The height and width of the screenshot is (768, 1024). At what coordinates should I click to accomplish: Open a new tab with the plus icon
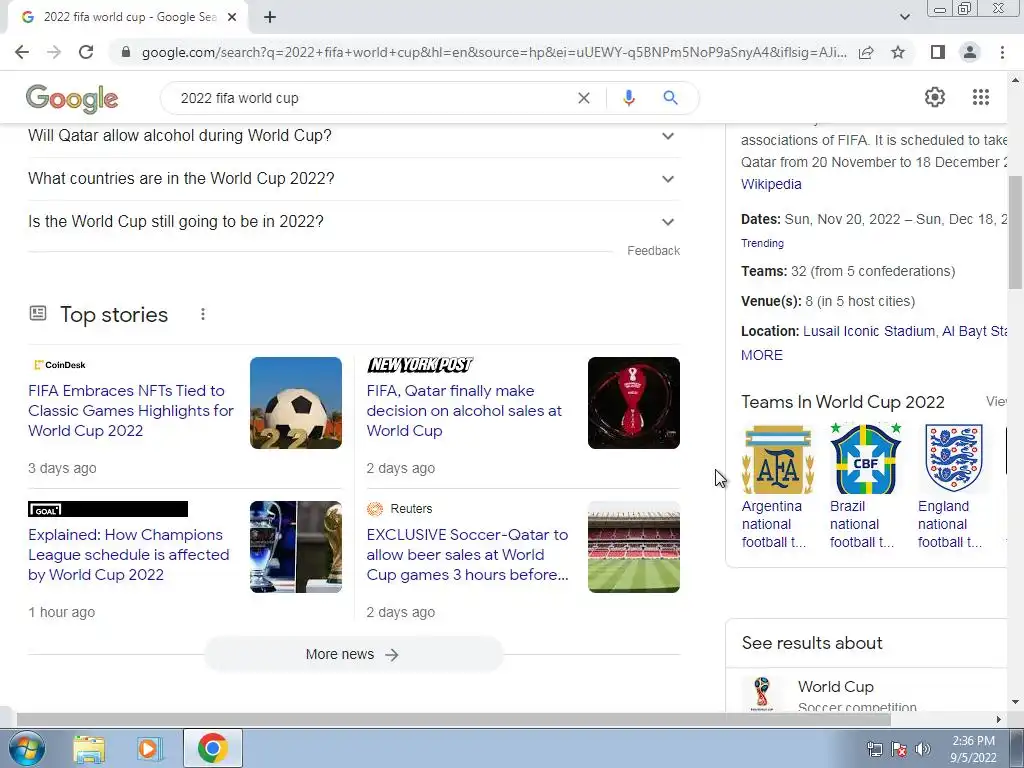coord(270,18)
